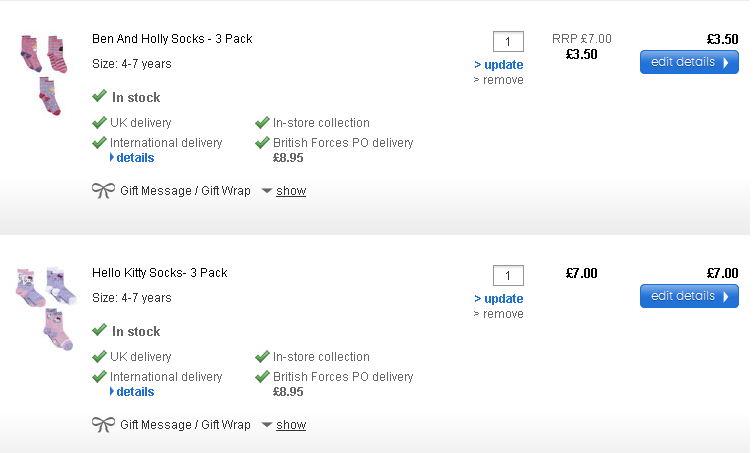753x453 pixels.
Task: Click quantity field for Hello Kitty Socks
Action: (x=508, y=276)
